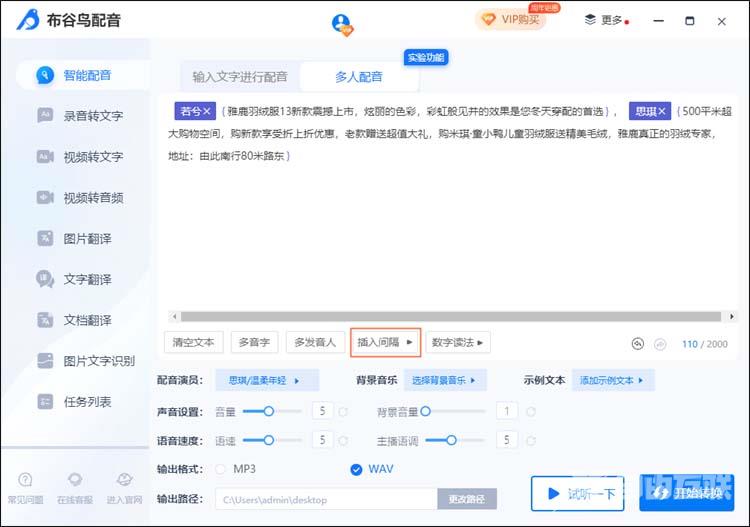Click the 语速 value field
Viewport: 750px width, 527px height.
(x=322, y=440)
